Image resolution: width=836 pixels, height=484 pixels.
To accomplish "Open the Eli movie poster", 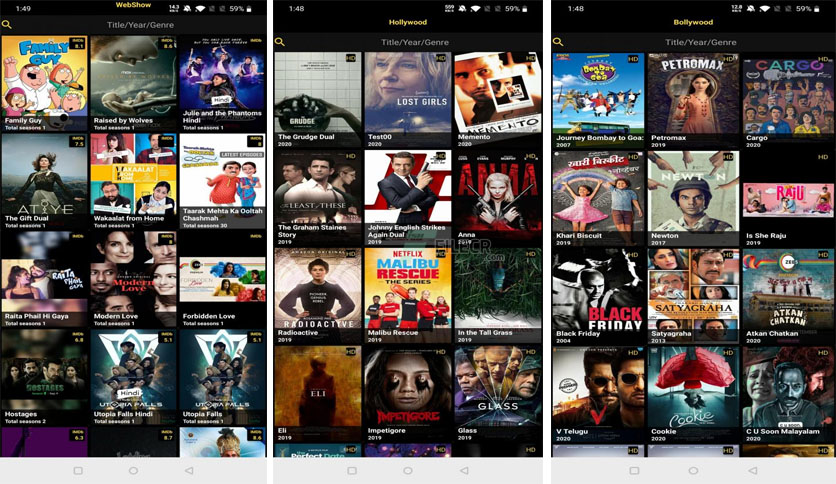I will click(318, 393).
